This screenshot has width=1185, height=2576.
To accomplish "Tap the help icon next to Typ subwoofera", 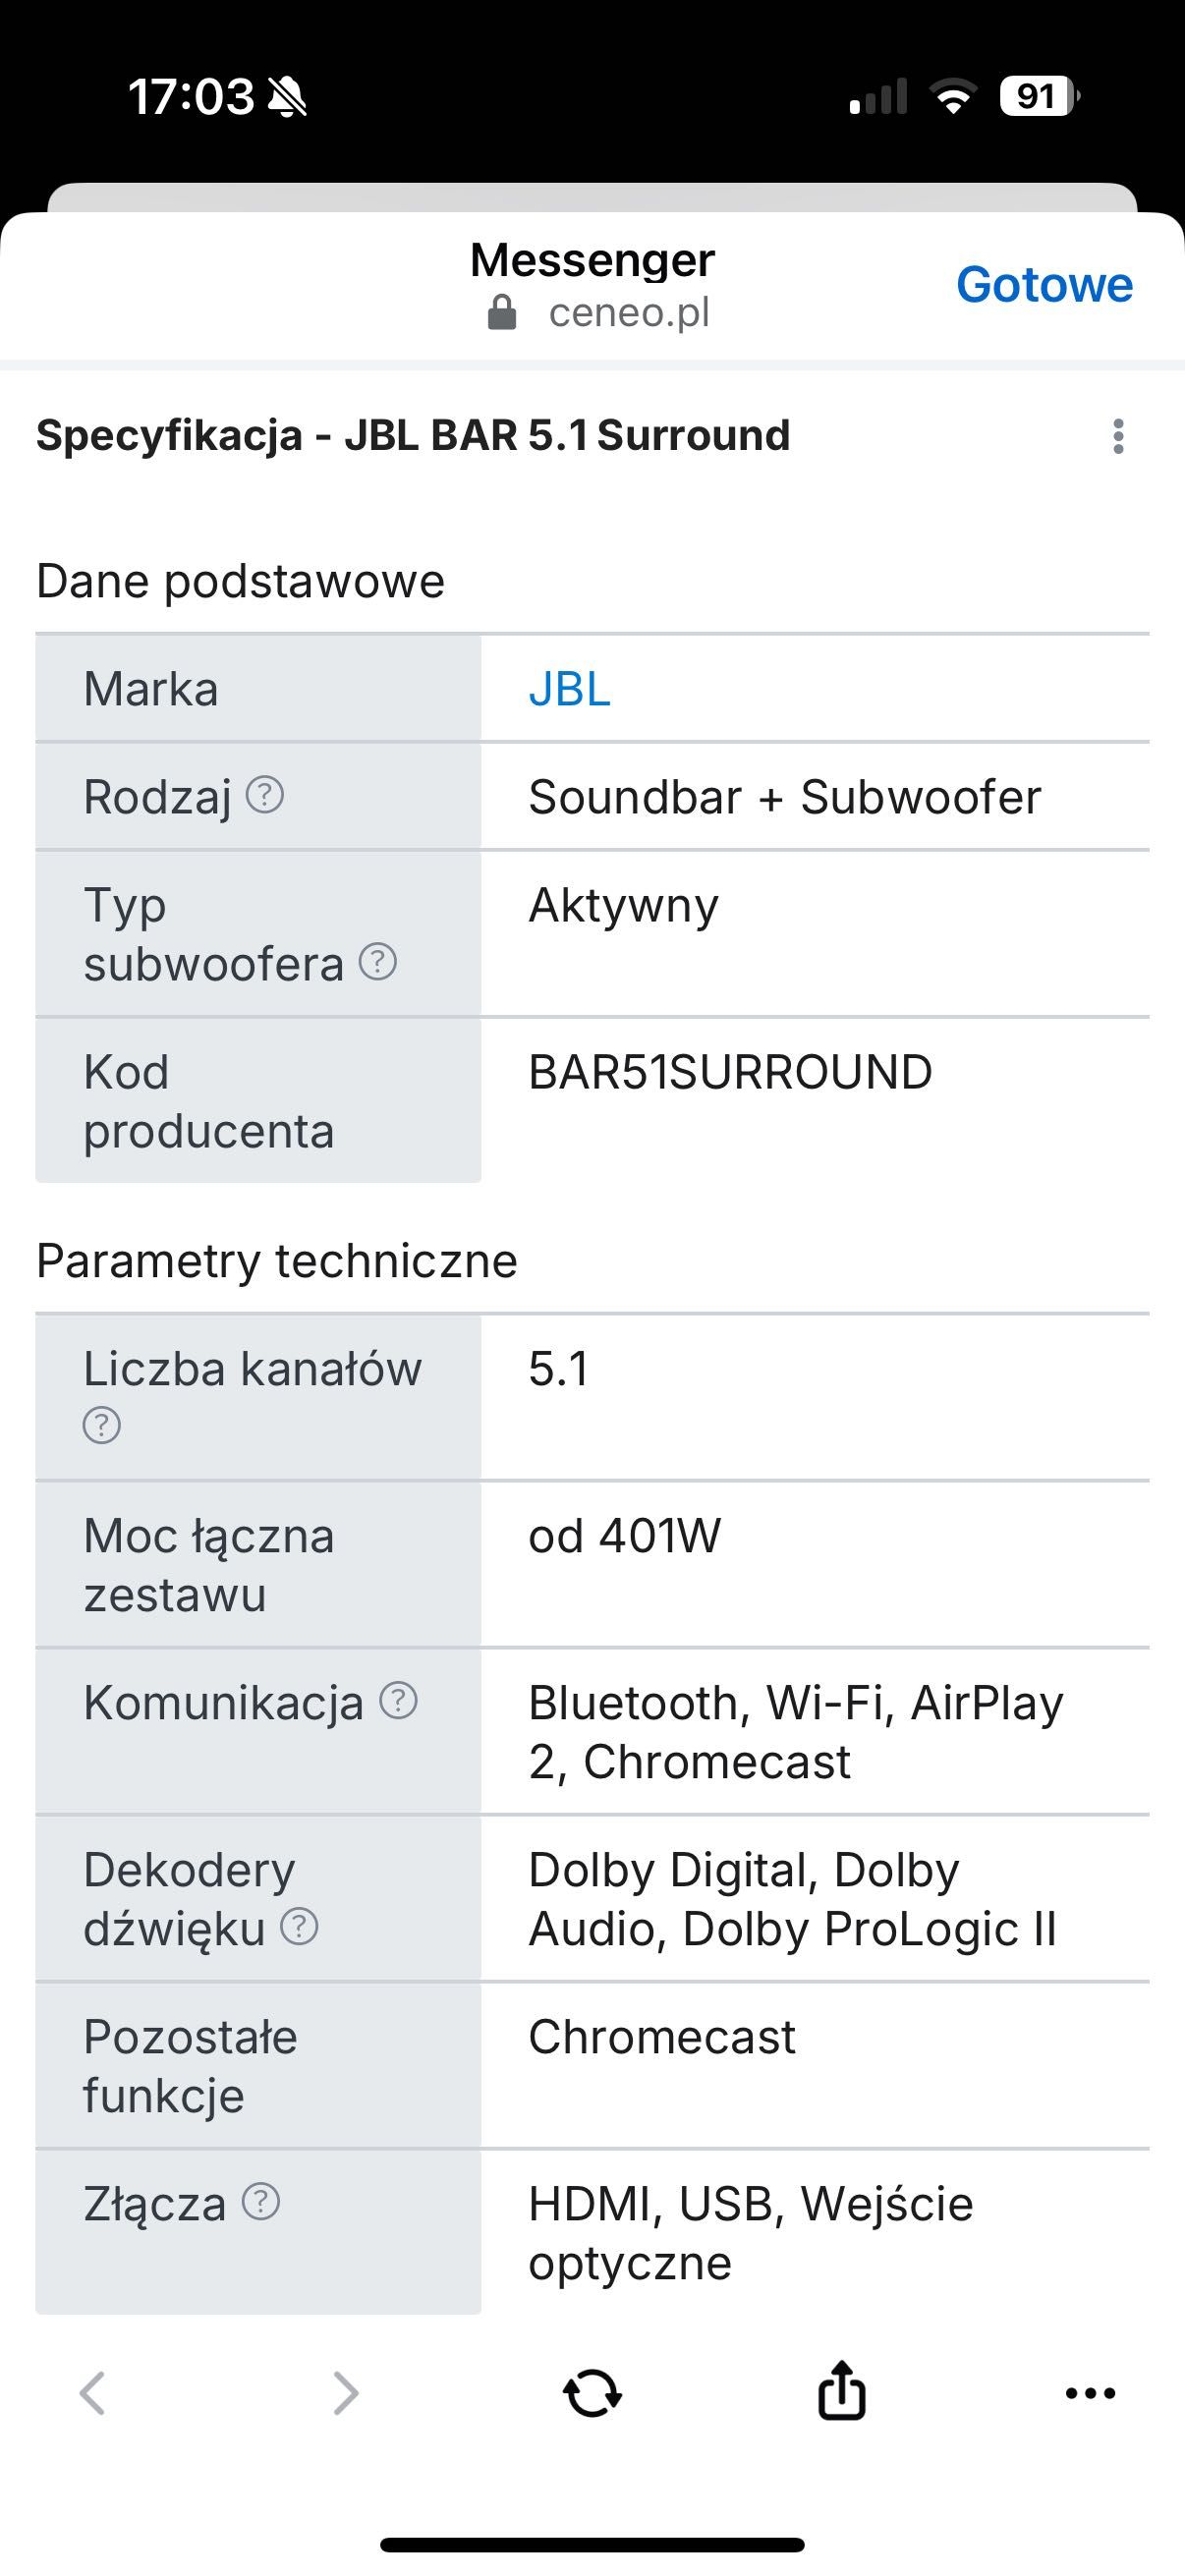I will click(378, 962).
